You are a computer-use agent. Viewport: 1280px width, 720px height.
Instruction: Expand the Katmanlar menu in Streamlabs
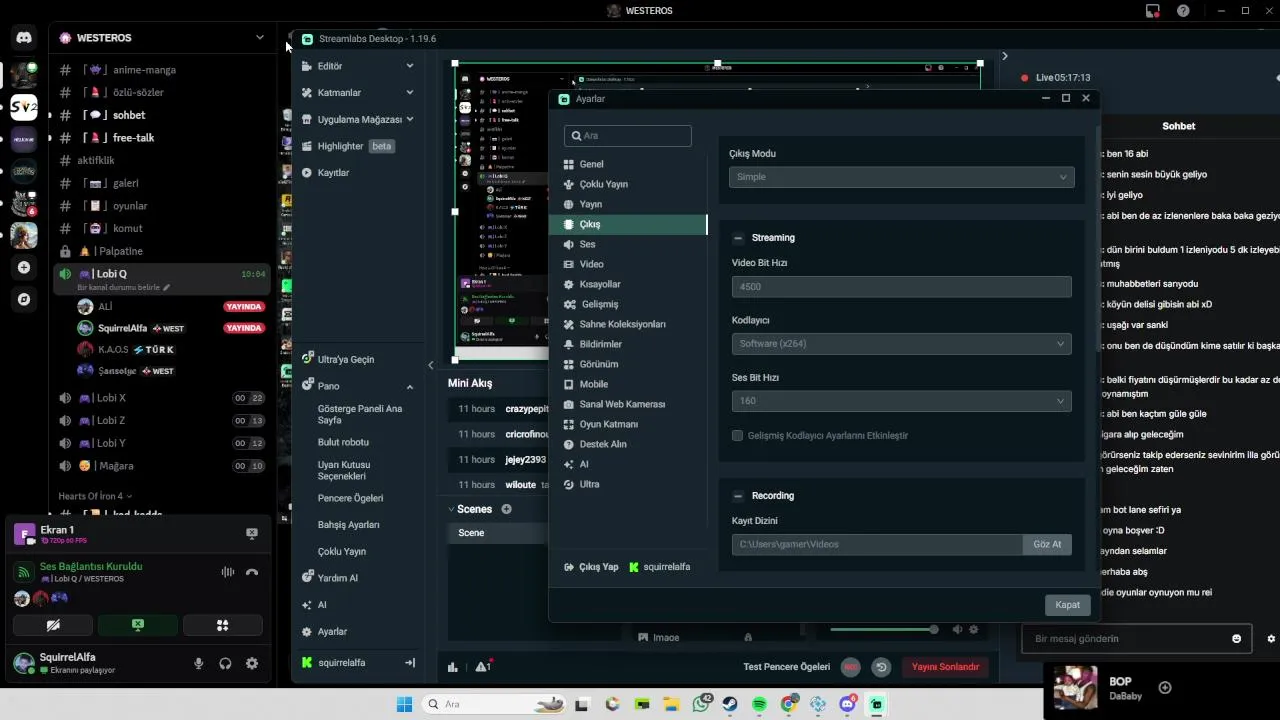coord(358,93)
